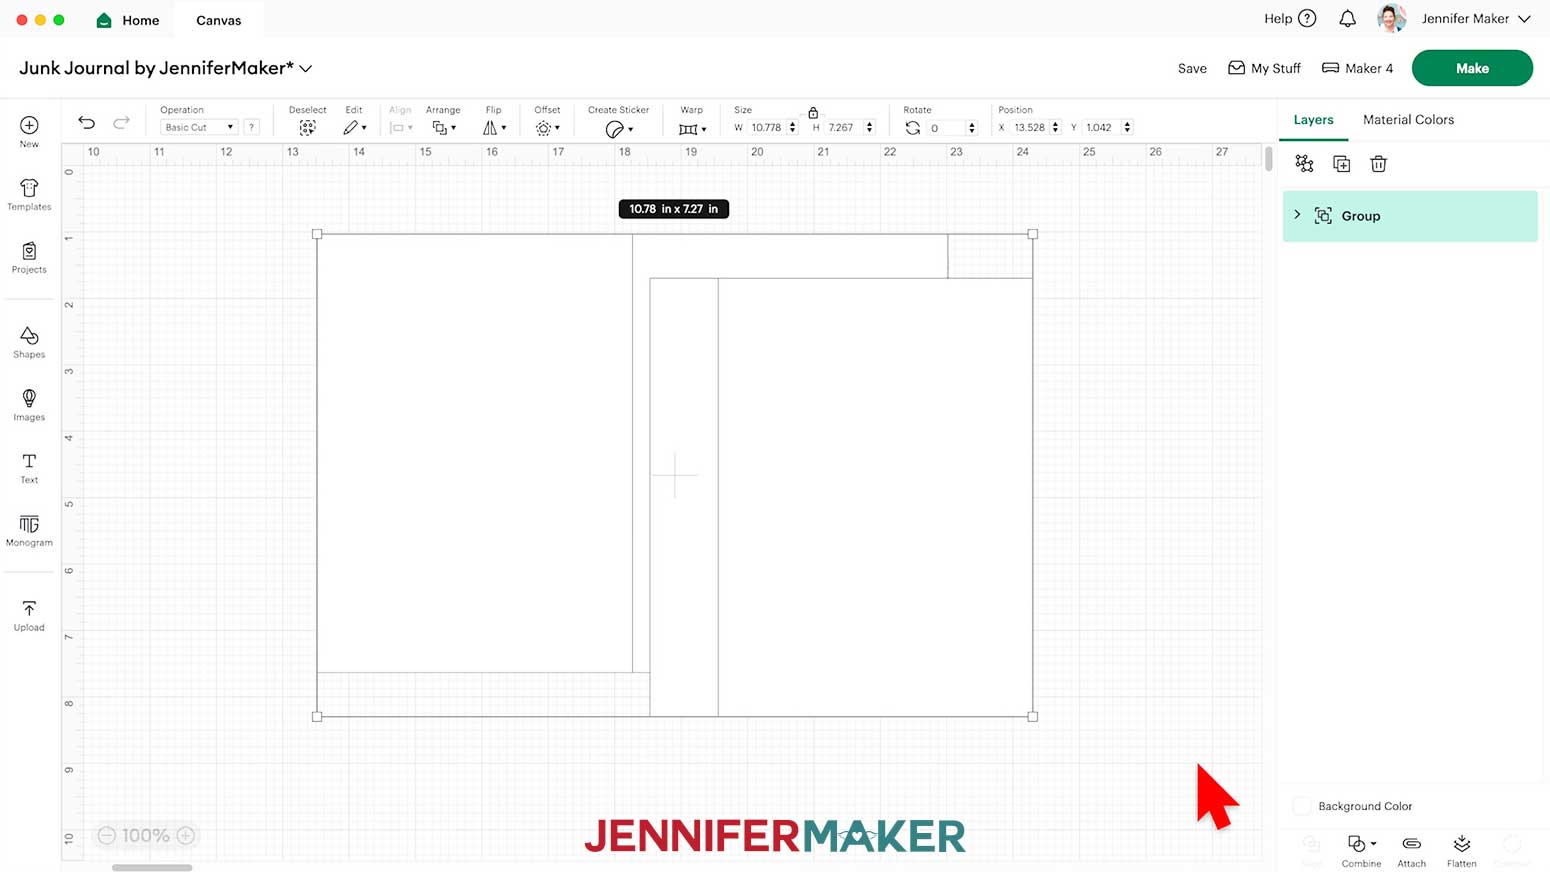
Task: Click the Width size input field
Action: [x=767, y=127]
